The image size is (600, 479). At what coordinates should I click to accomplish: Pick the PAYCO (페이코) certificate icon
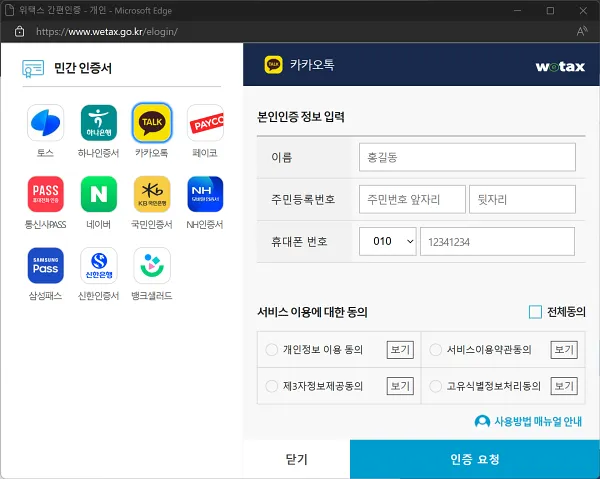point(205,123)
